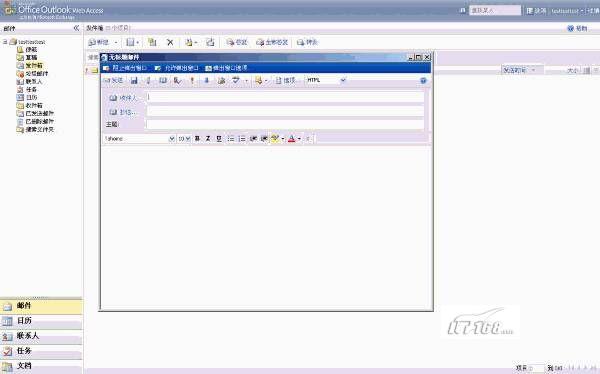Toggle Italic formatting
The width and height of the screenshot is (600, 374).
208,139
